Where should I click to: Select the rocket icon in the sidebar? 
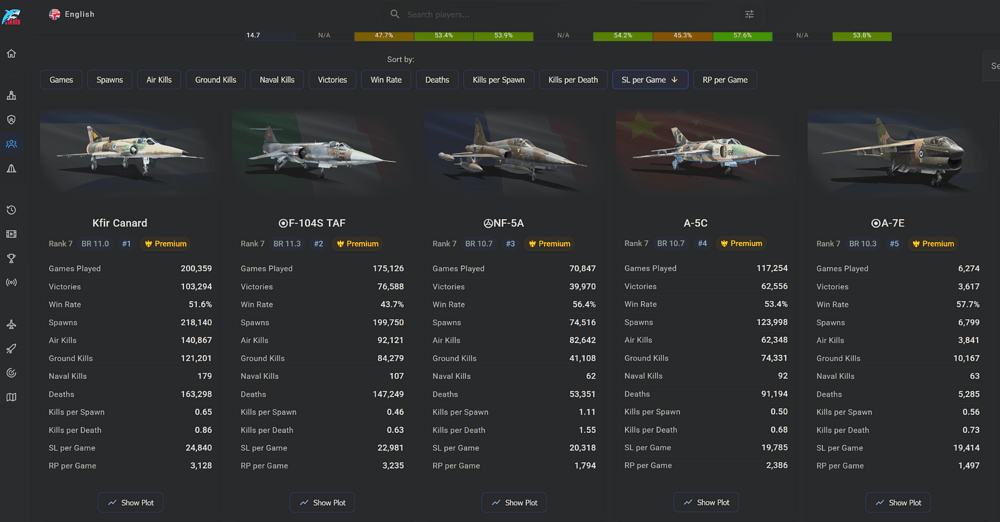(11, 348)
